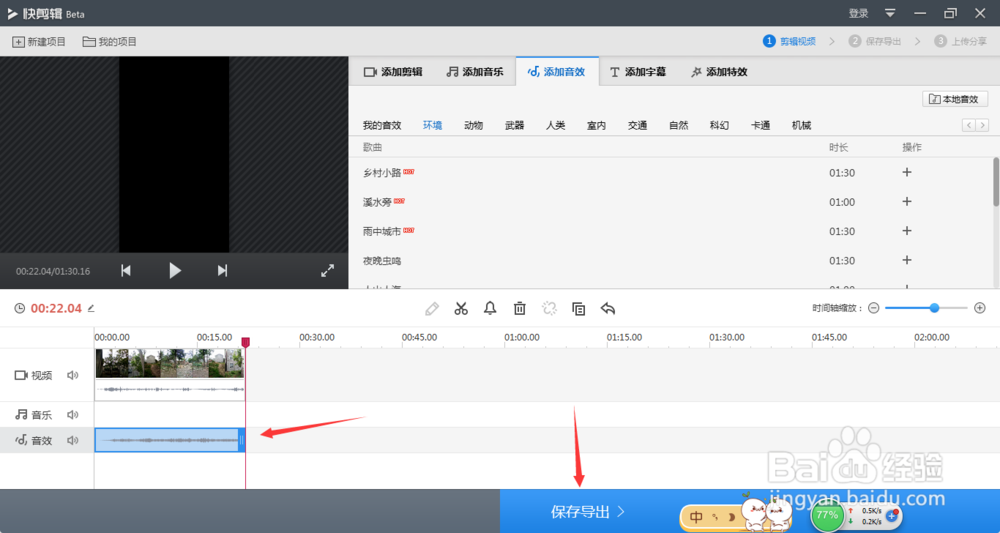Open the 添加剪辑 tab
1000x533 pixels.
[x=393, y=72]
